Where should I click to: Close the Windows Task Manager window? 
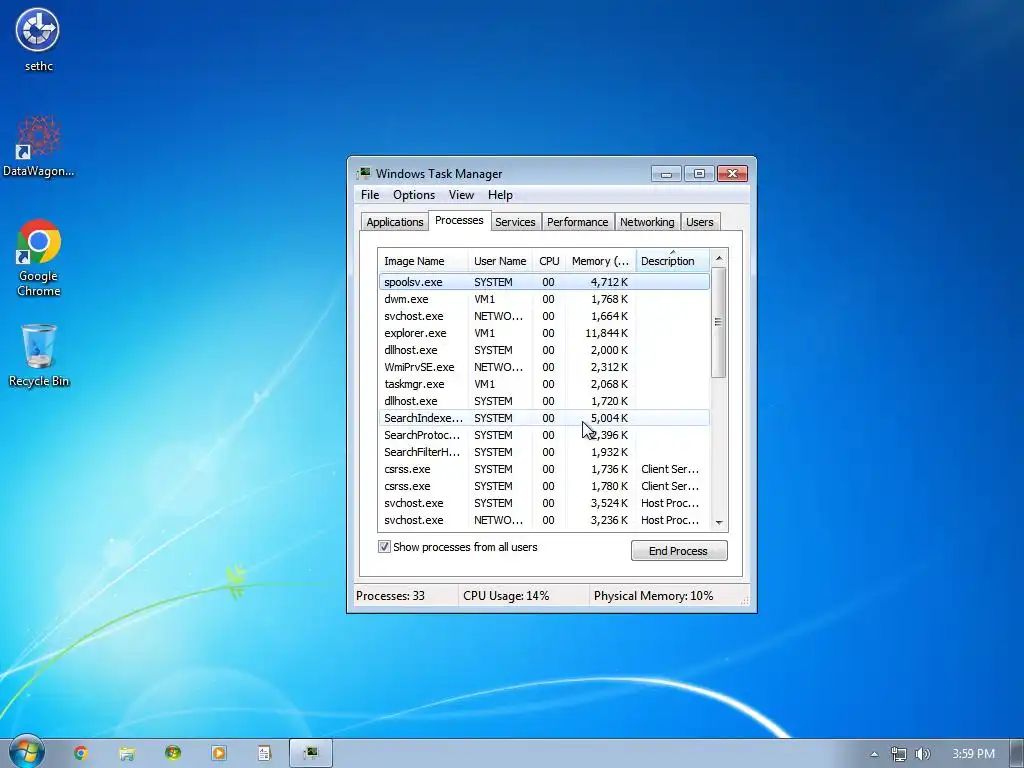point(733,174)
